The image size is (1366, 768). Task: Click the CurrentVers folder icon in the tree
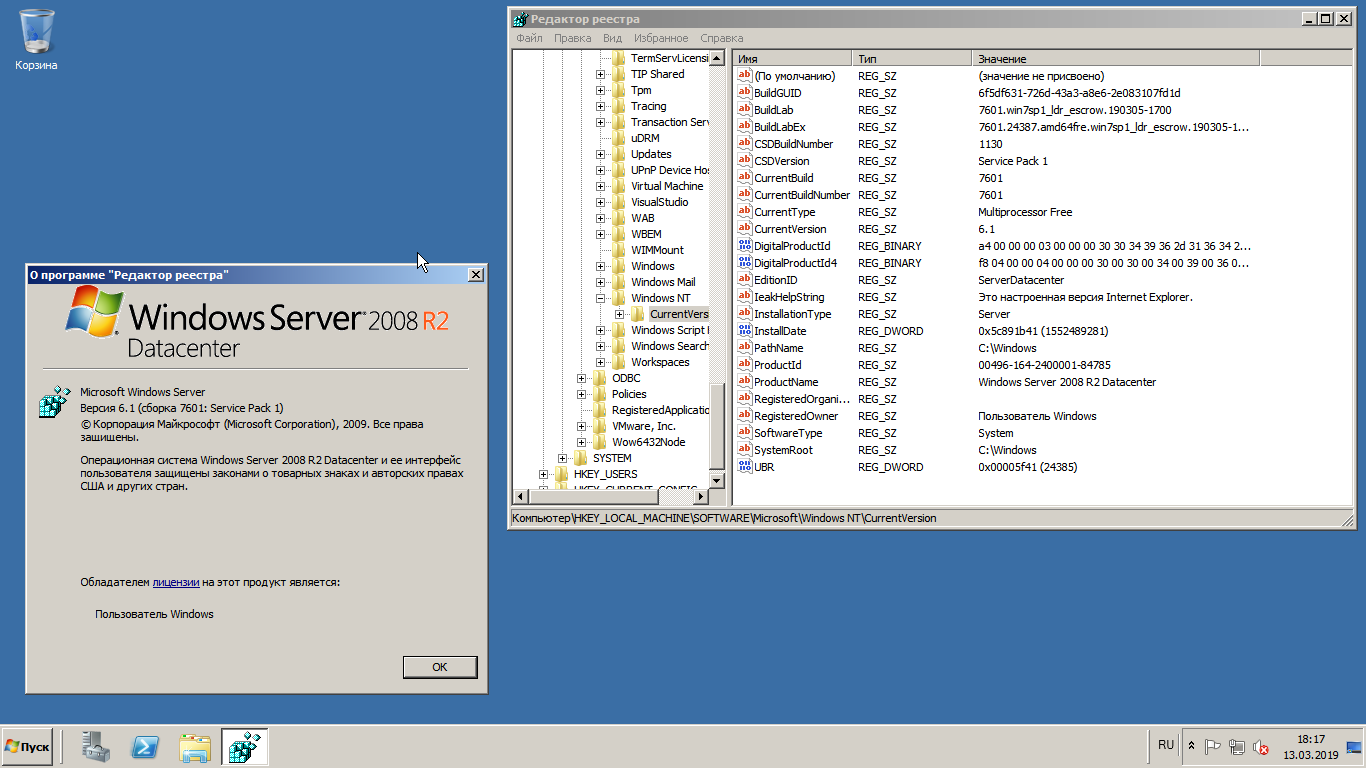(637, 314)
